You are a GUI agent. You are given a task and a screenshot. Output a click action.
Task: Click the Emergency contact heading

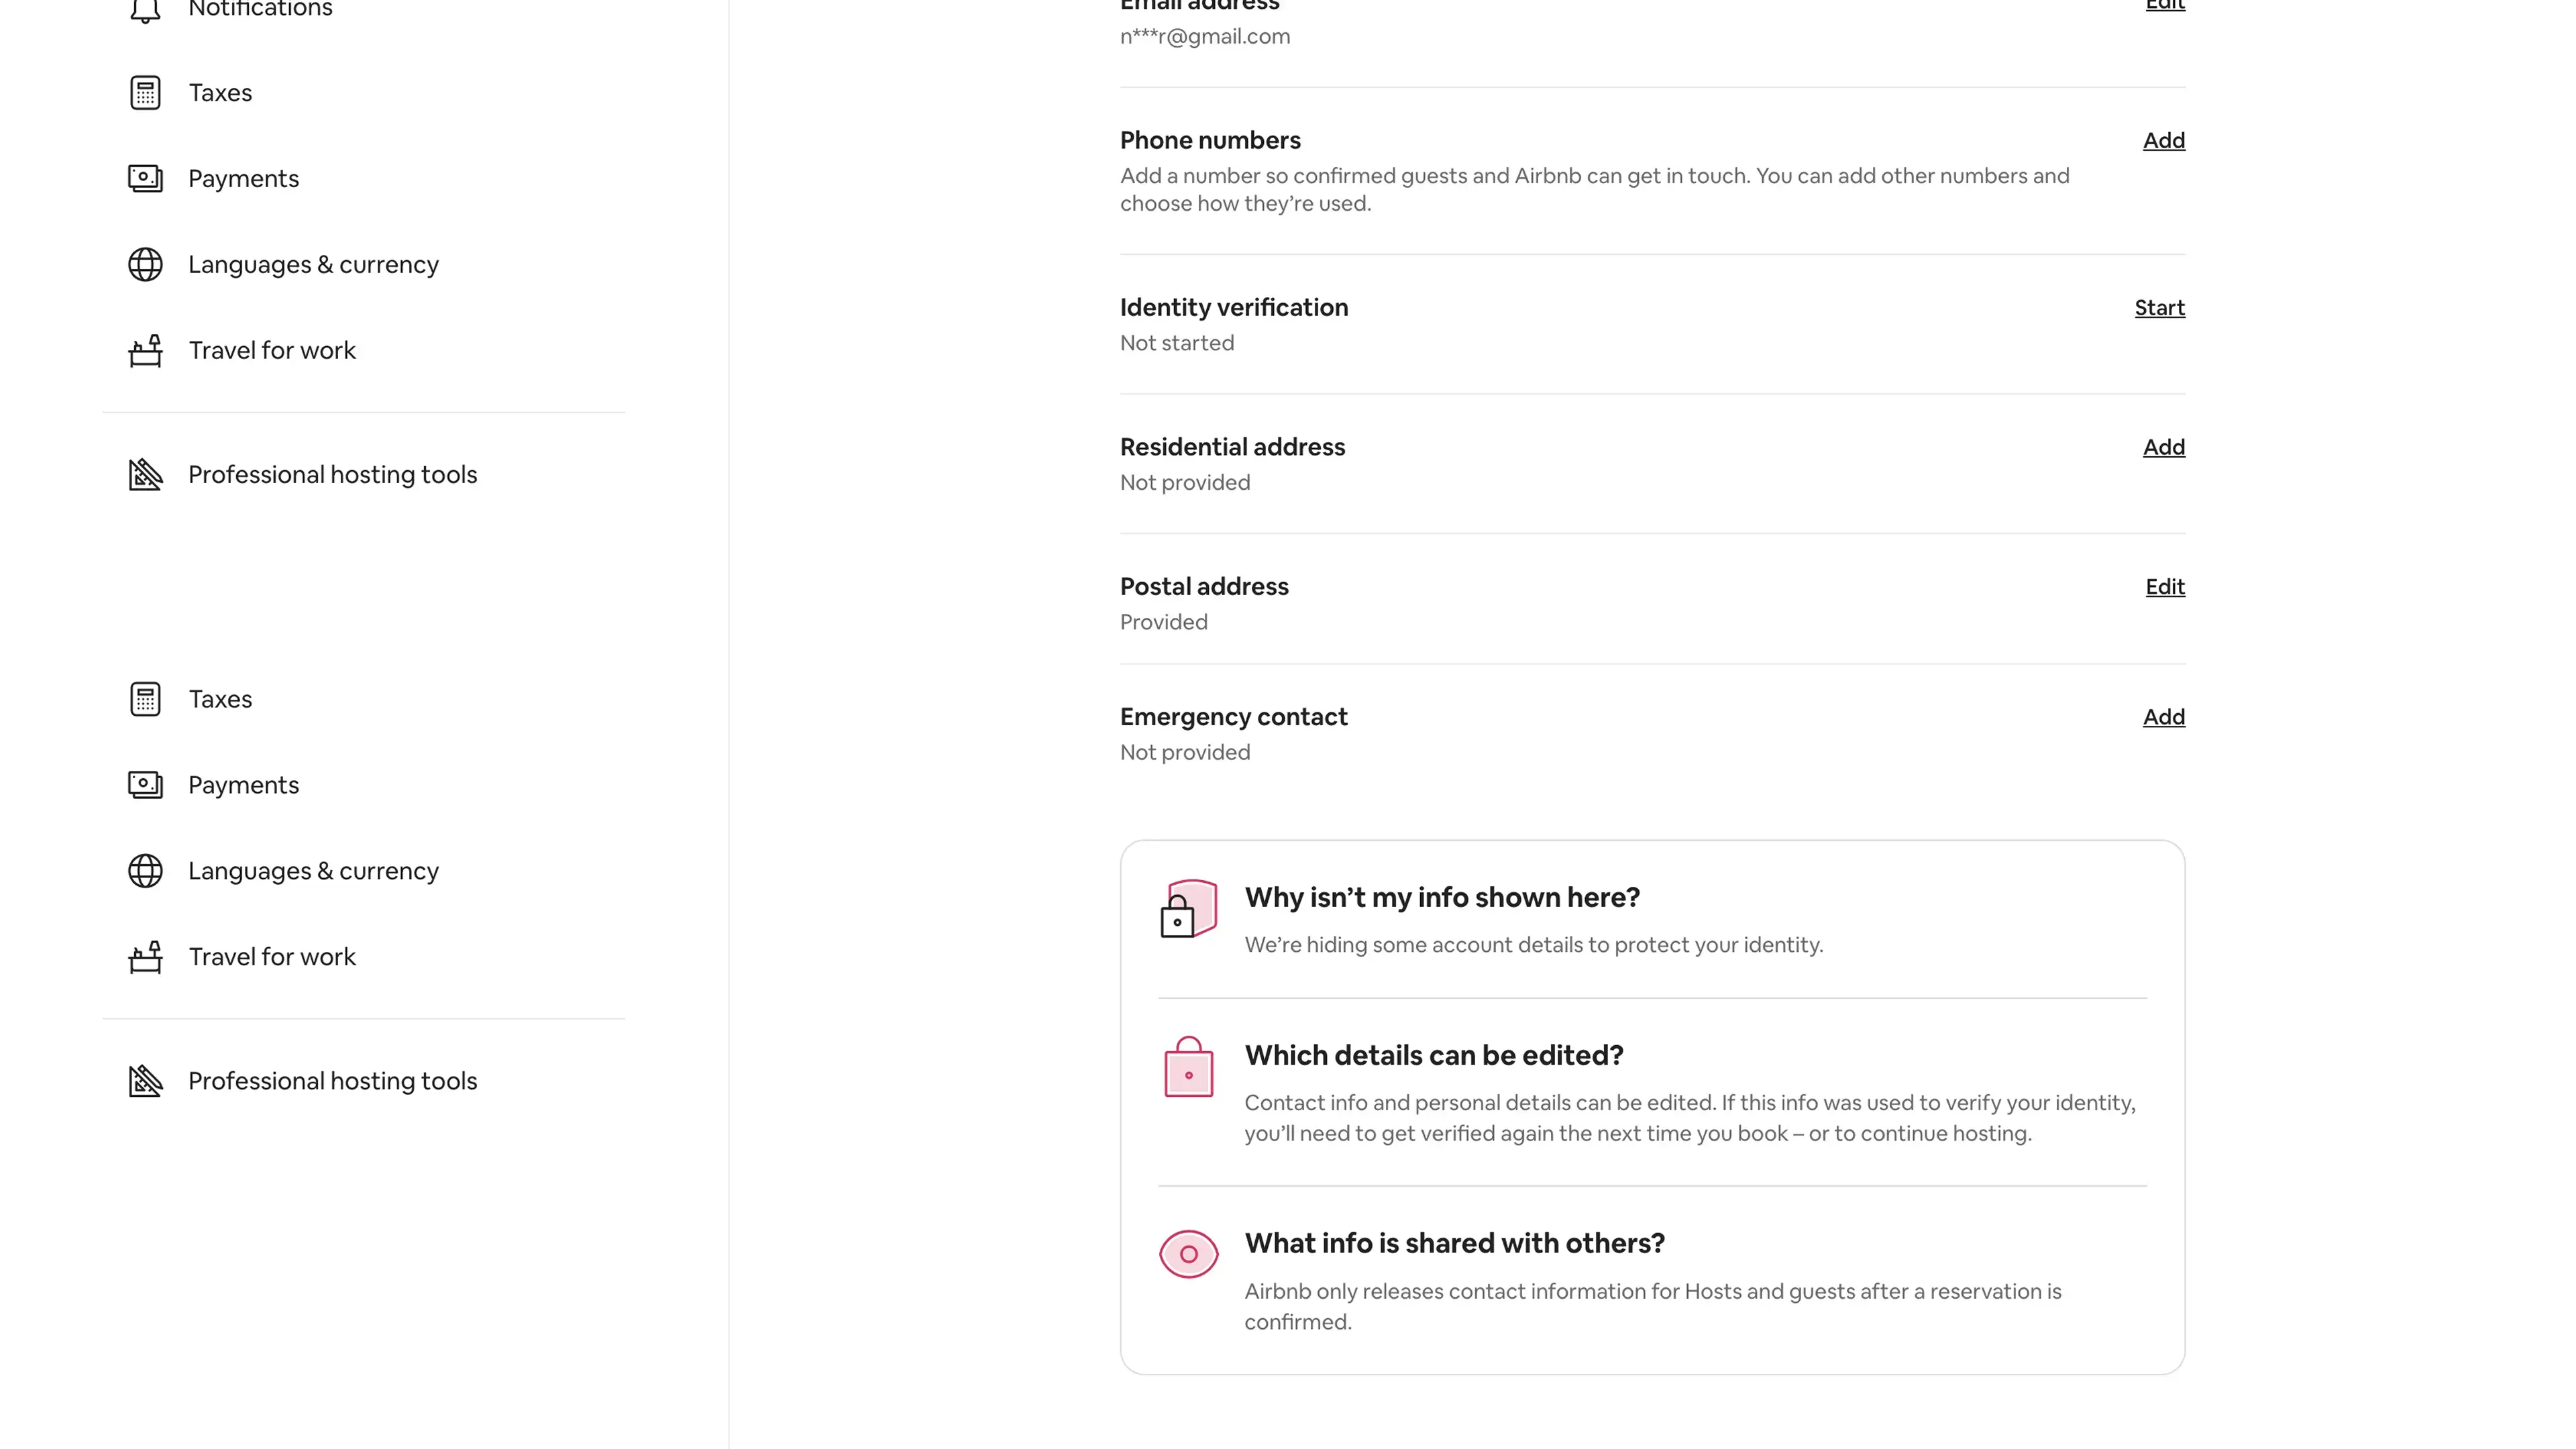point(1233,717)
